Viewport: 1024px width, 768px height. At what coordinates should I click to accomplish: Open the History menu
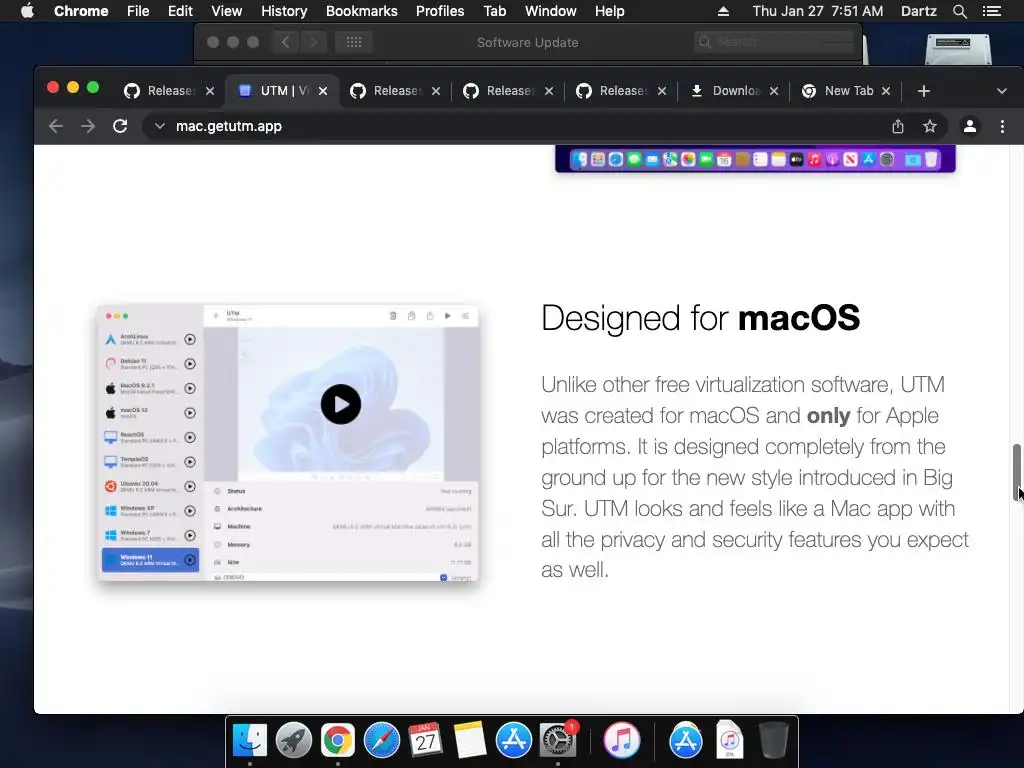(283, 11)
